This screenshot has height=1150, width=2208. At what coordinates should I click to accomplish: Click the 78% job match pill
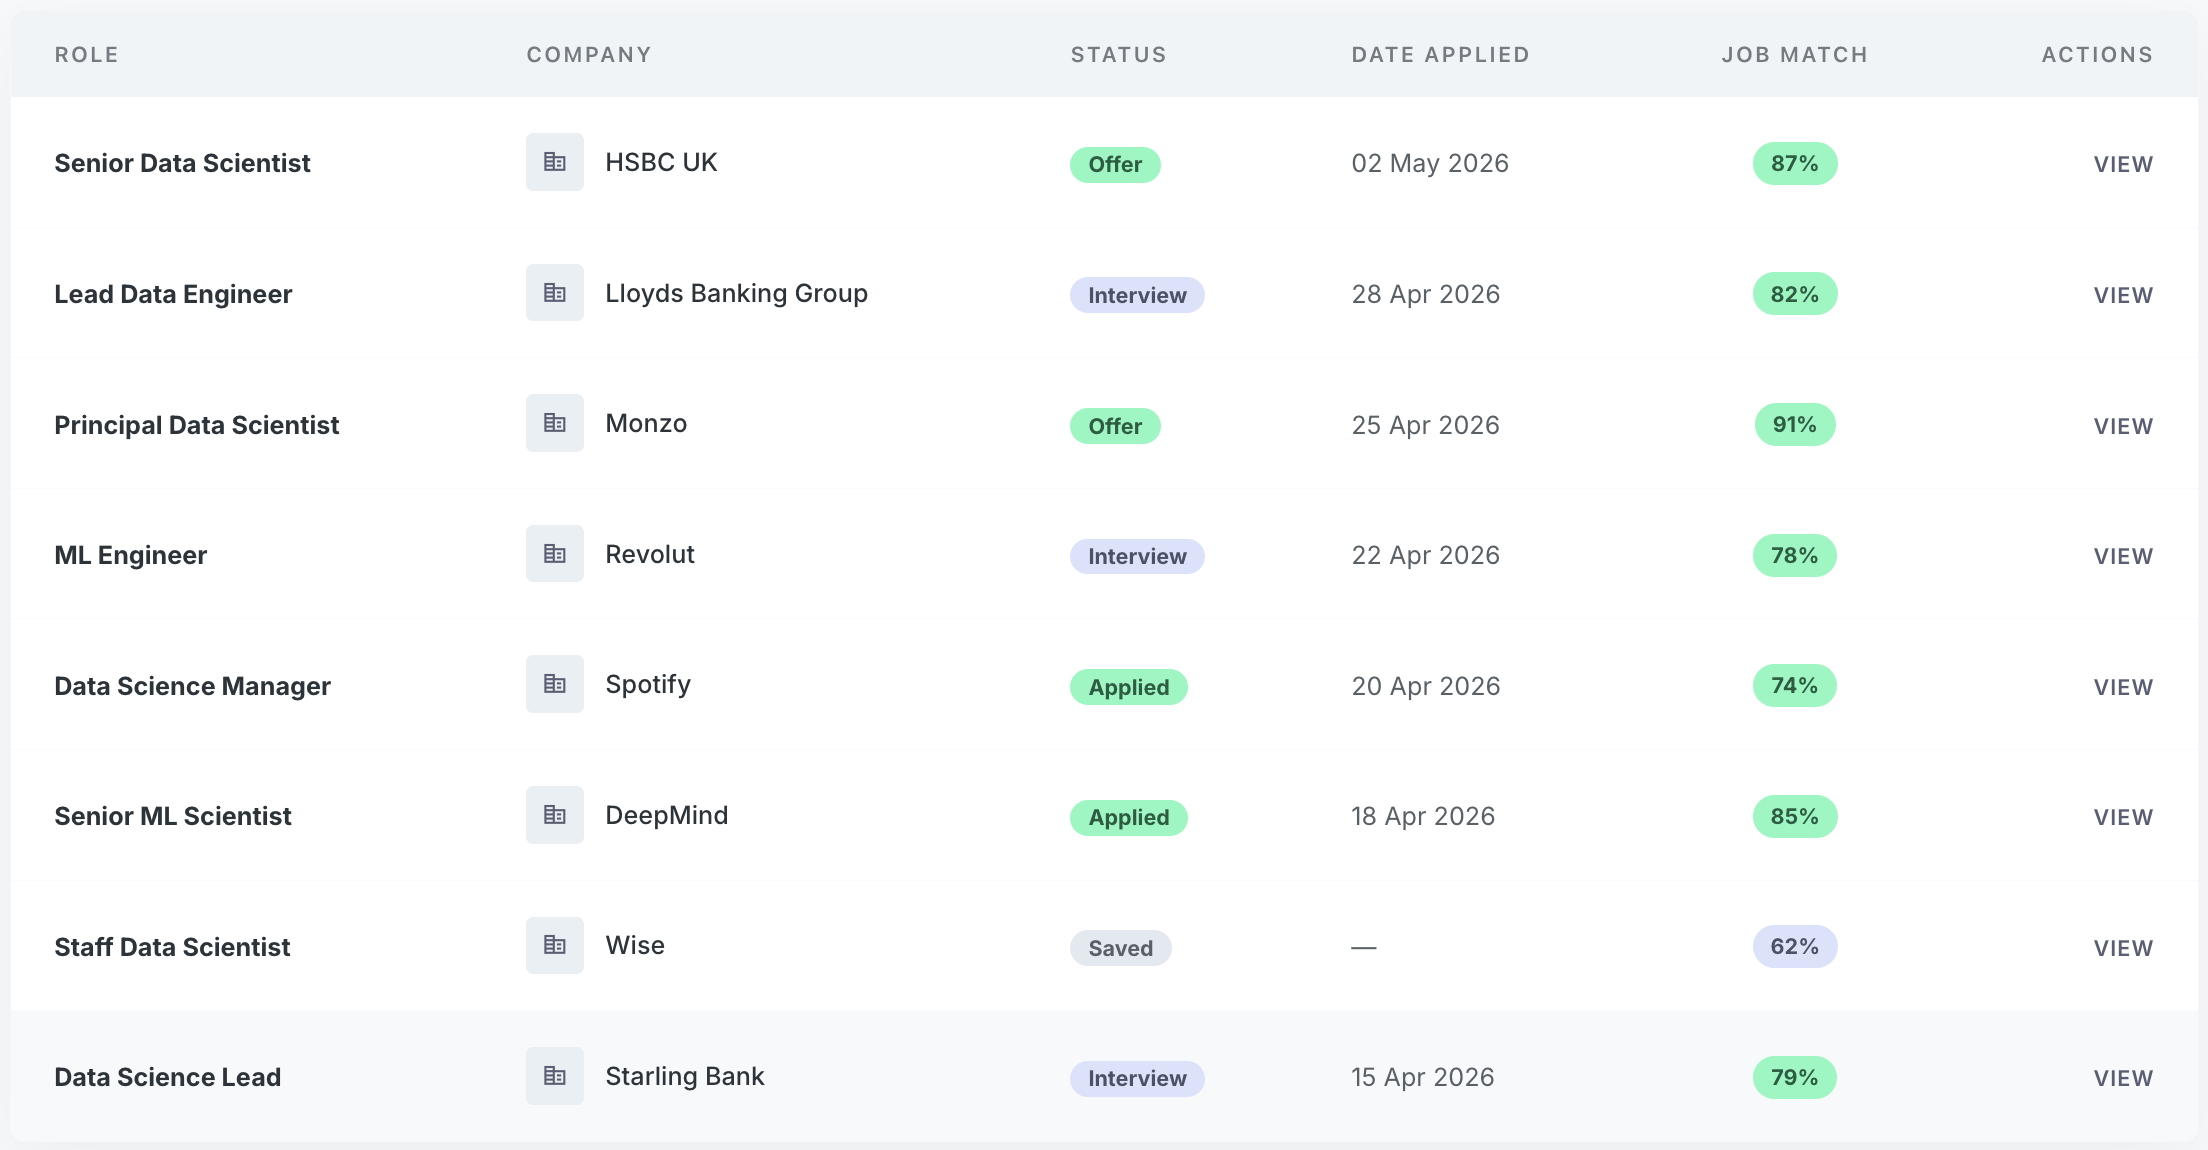click(1795, 555)
